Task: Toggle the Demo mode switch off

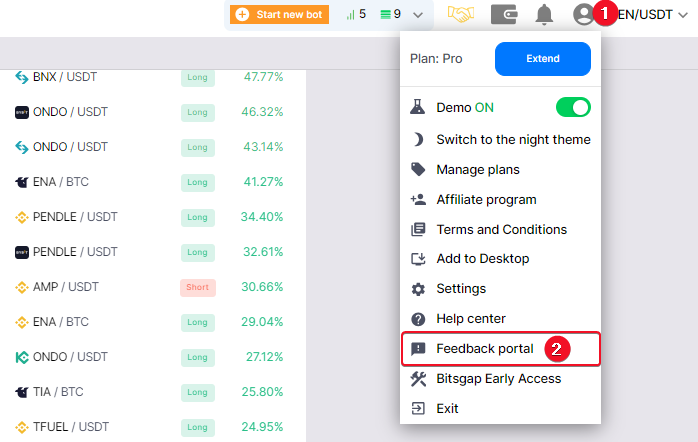Action: (572, 107)
